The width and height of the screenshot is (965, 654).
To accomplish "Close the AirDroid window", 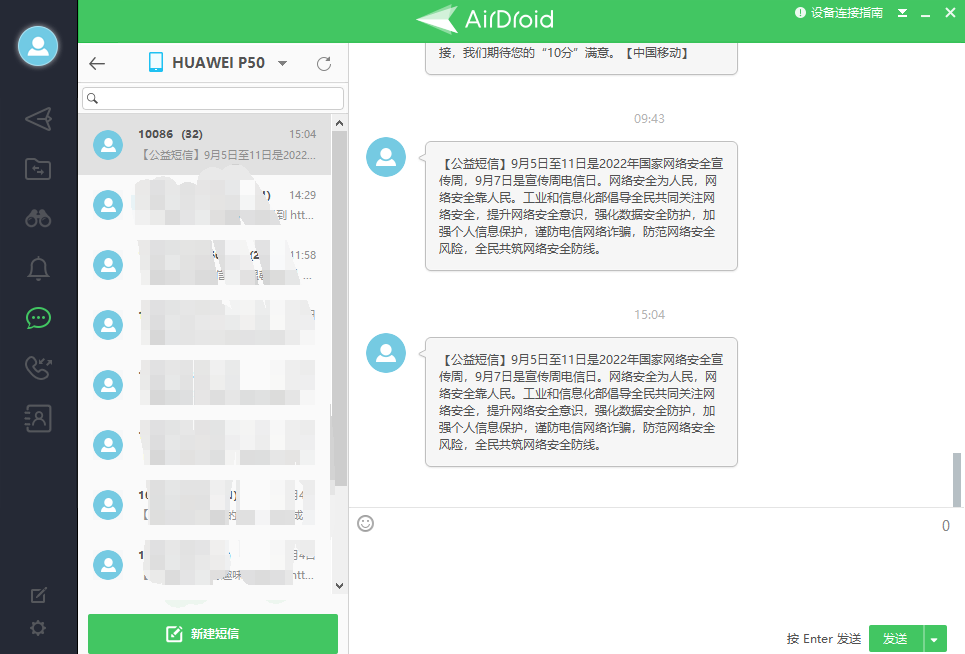I will pos(950,12).
